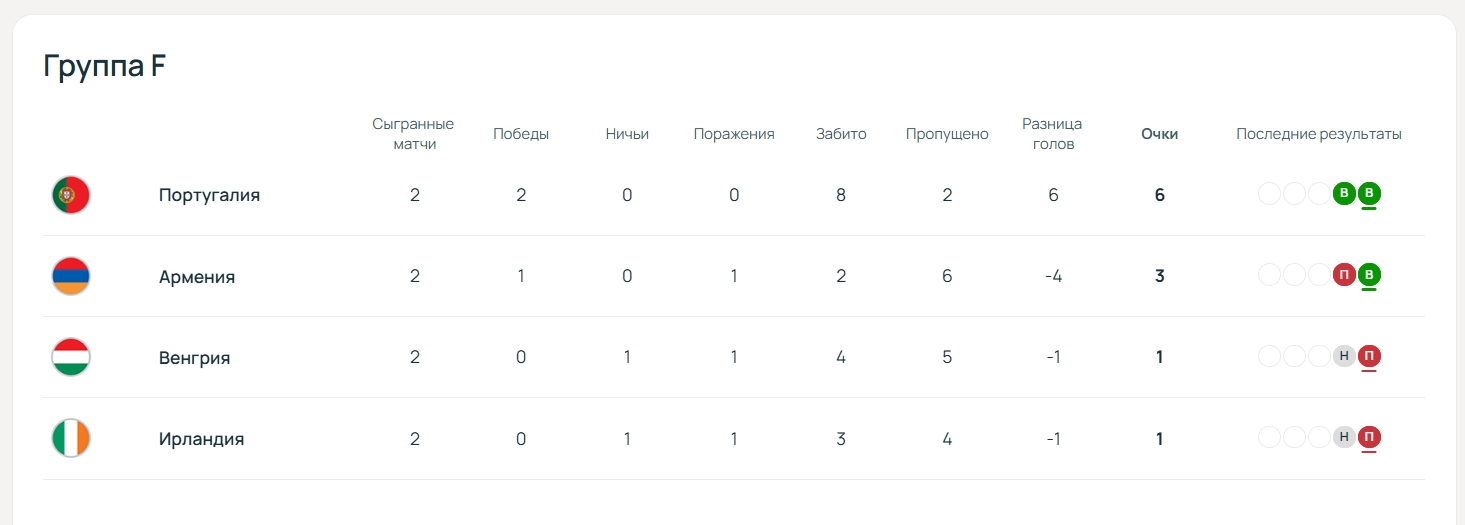Select Armenia's red loss result badge
Image resolution: width=1465 pixels, height=525 pixels.
(1344, 275)
